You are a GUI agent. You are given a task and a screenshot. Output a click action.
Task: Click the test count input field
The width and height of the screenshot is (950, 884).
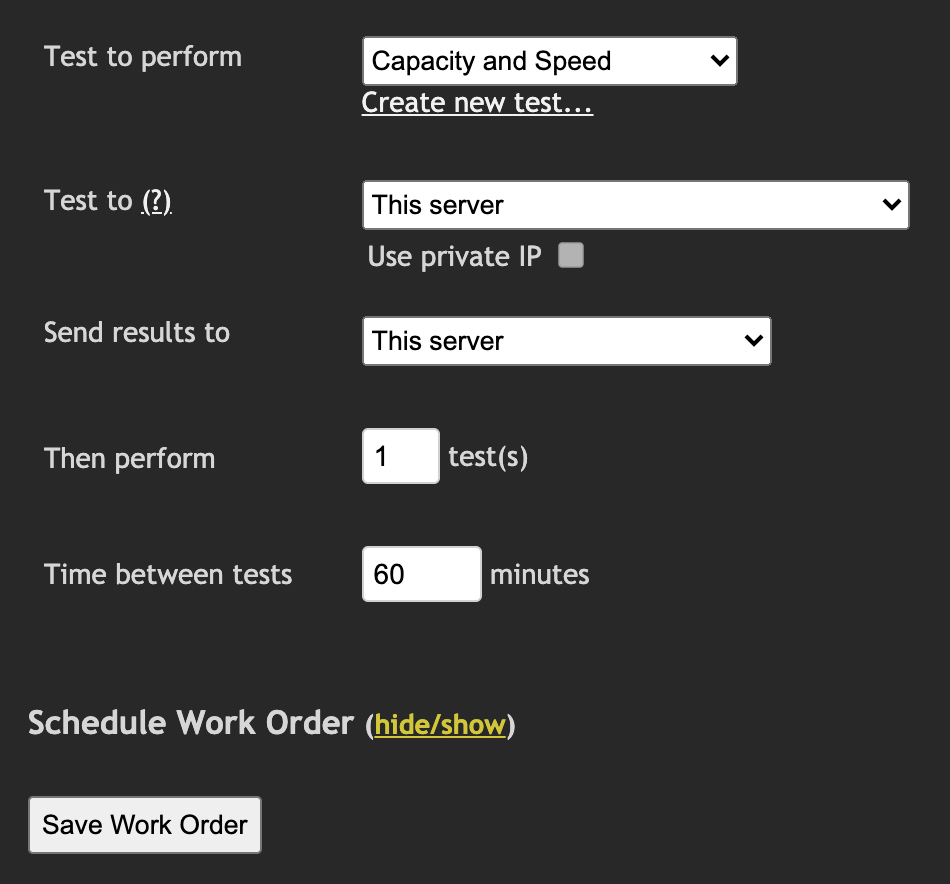(x=400, y=456)
